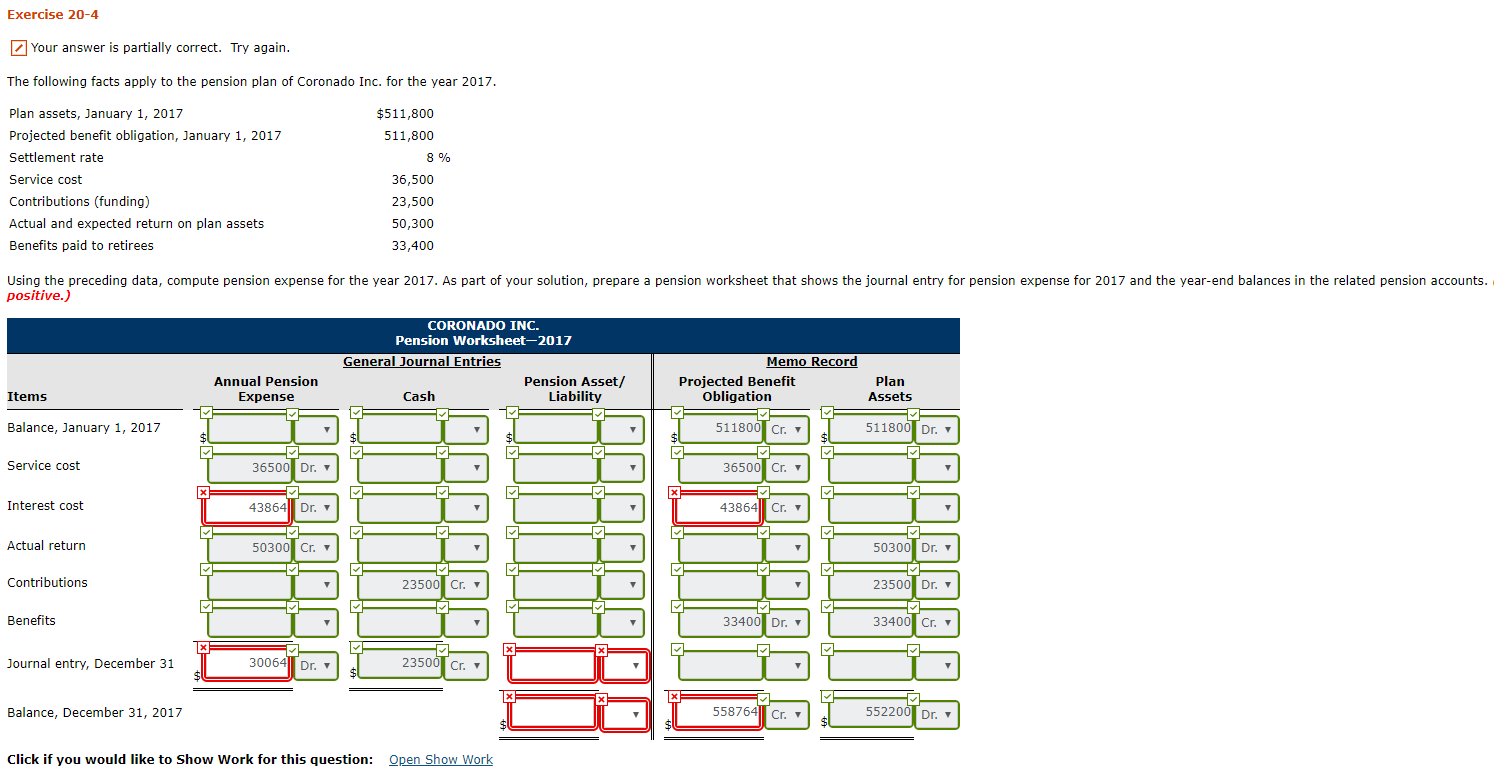
Task: Click green check on Actual return Plan Assets amount
Action: point(827,532)
